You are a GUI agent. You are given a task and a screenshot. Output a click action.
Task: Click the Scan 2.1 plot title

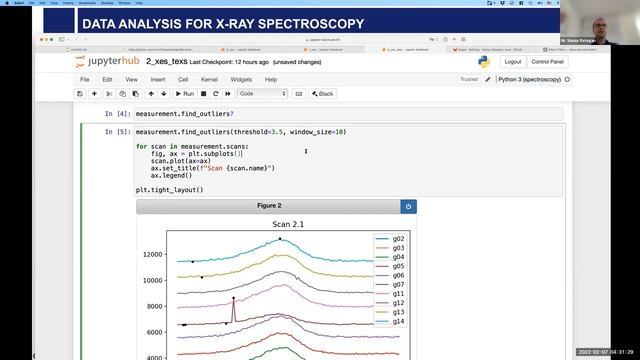coord(288,224)
